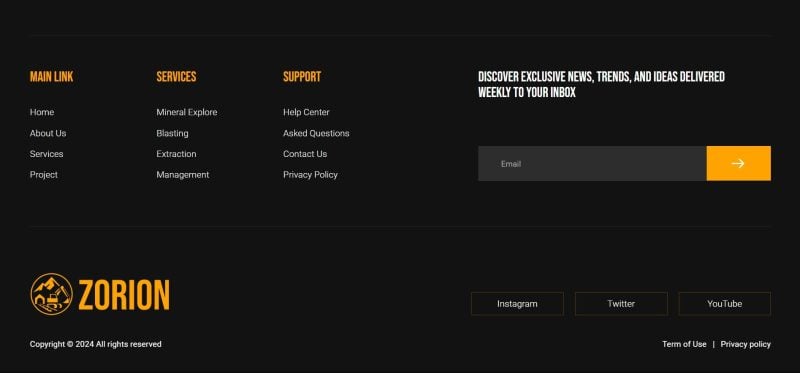The height and width of the screenshot is (373, 800).
Task: Select the Blasting service link
Action: point(172,133)
